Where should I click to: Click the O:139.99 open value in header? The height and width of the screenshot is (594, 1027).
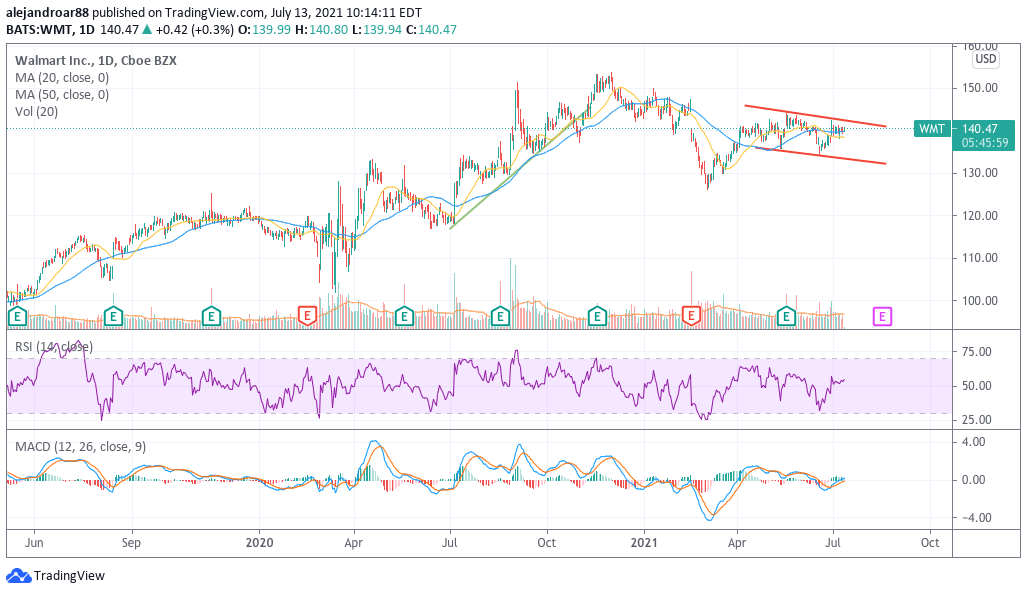point(264,29)
